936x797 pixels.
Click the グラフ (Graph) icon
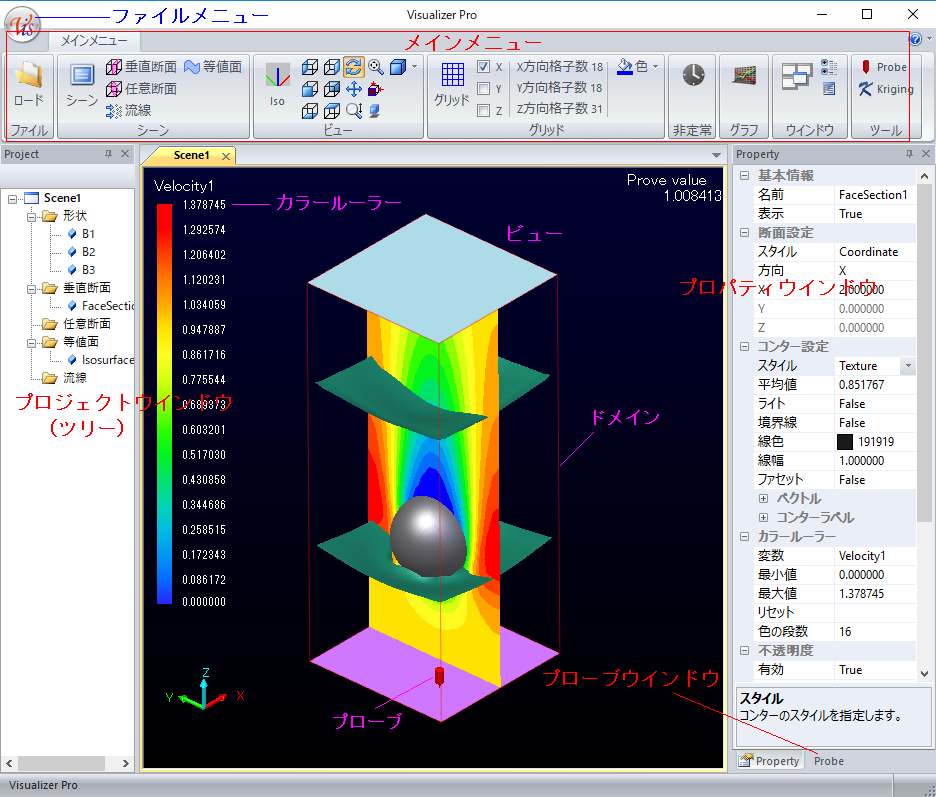(743, 76)
